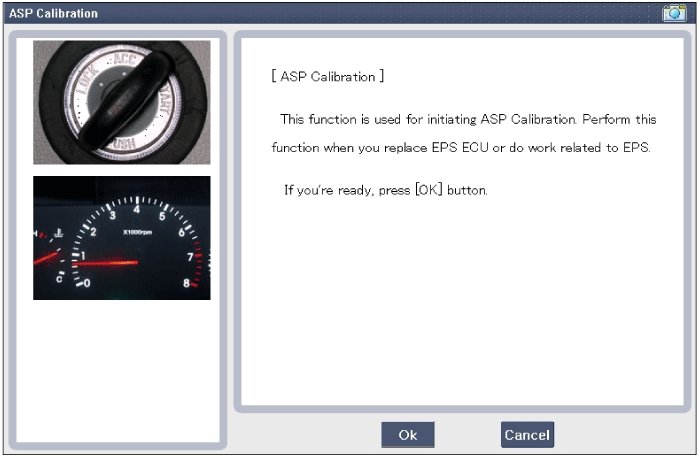
Task: Click the number 4 on tachometer dial
Action: [x=136, y=210]
